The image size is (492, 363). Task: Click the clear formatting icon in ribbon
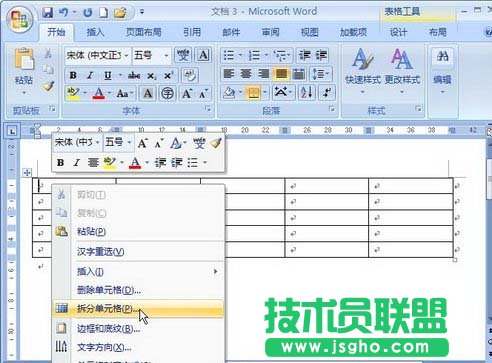(x=190, y=76)
